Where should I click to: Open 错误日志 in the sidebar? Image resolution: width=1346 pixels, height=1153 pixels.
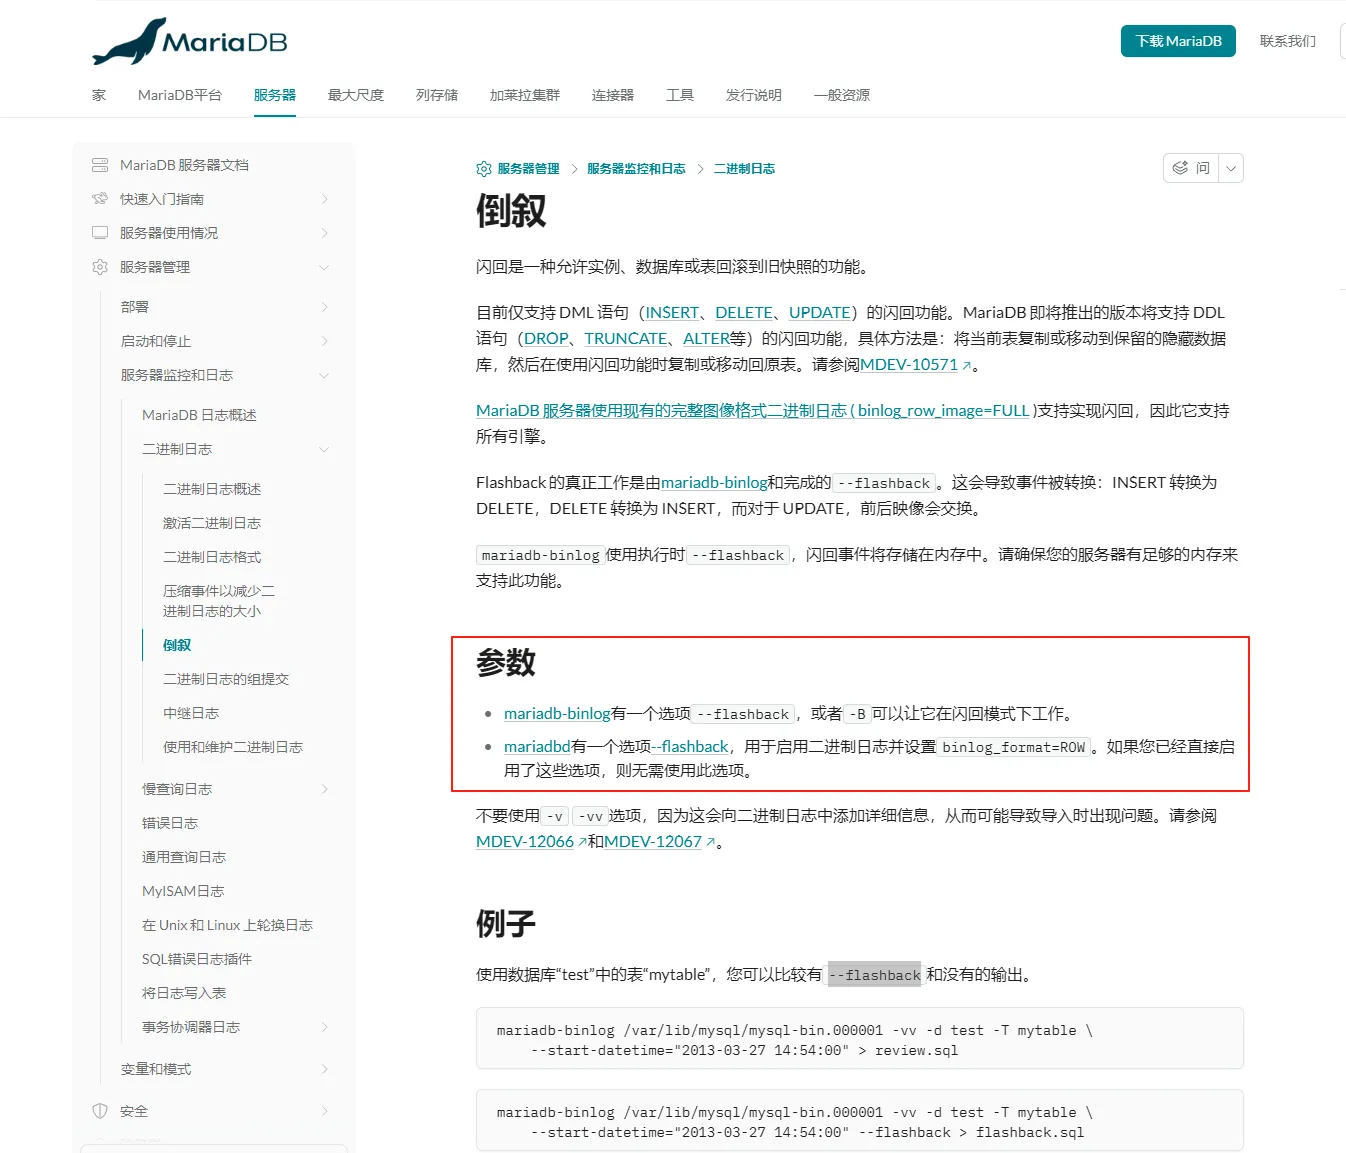pyautogui.click(x=170, y=823)
